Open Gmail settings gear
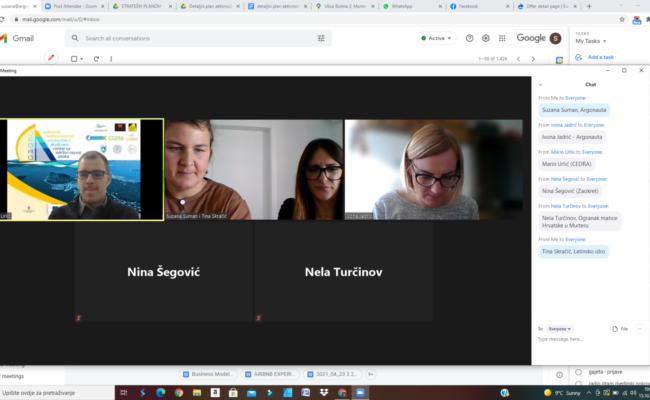The image size is (650, 400). point(486,38)
